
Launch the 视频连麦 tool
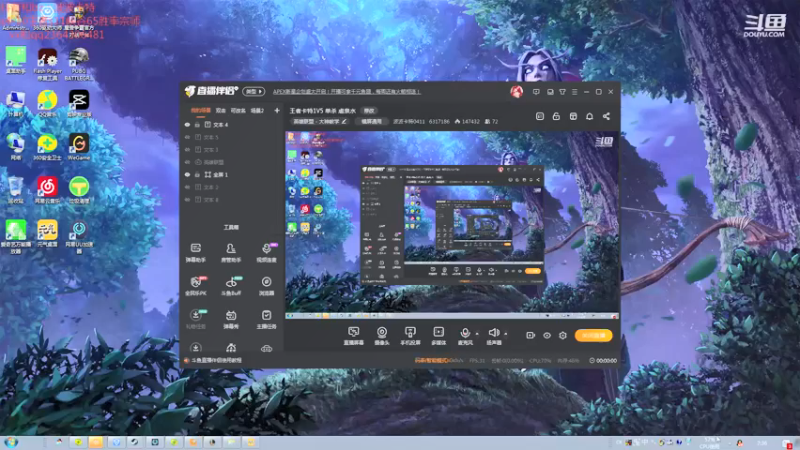(266, 253)
